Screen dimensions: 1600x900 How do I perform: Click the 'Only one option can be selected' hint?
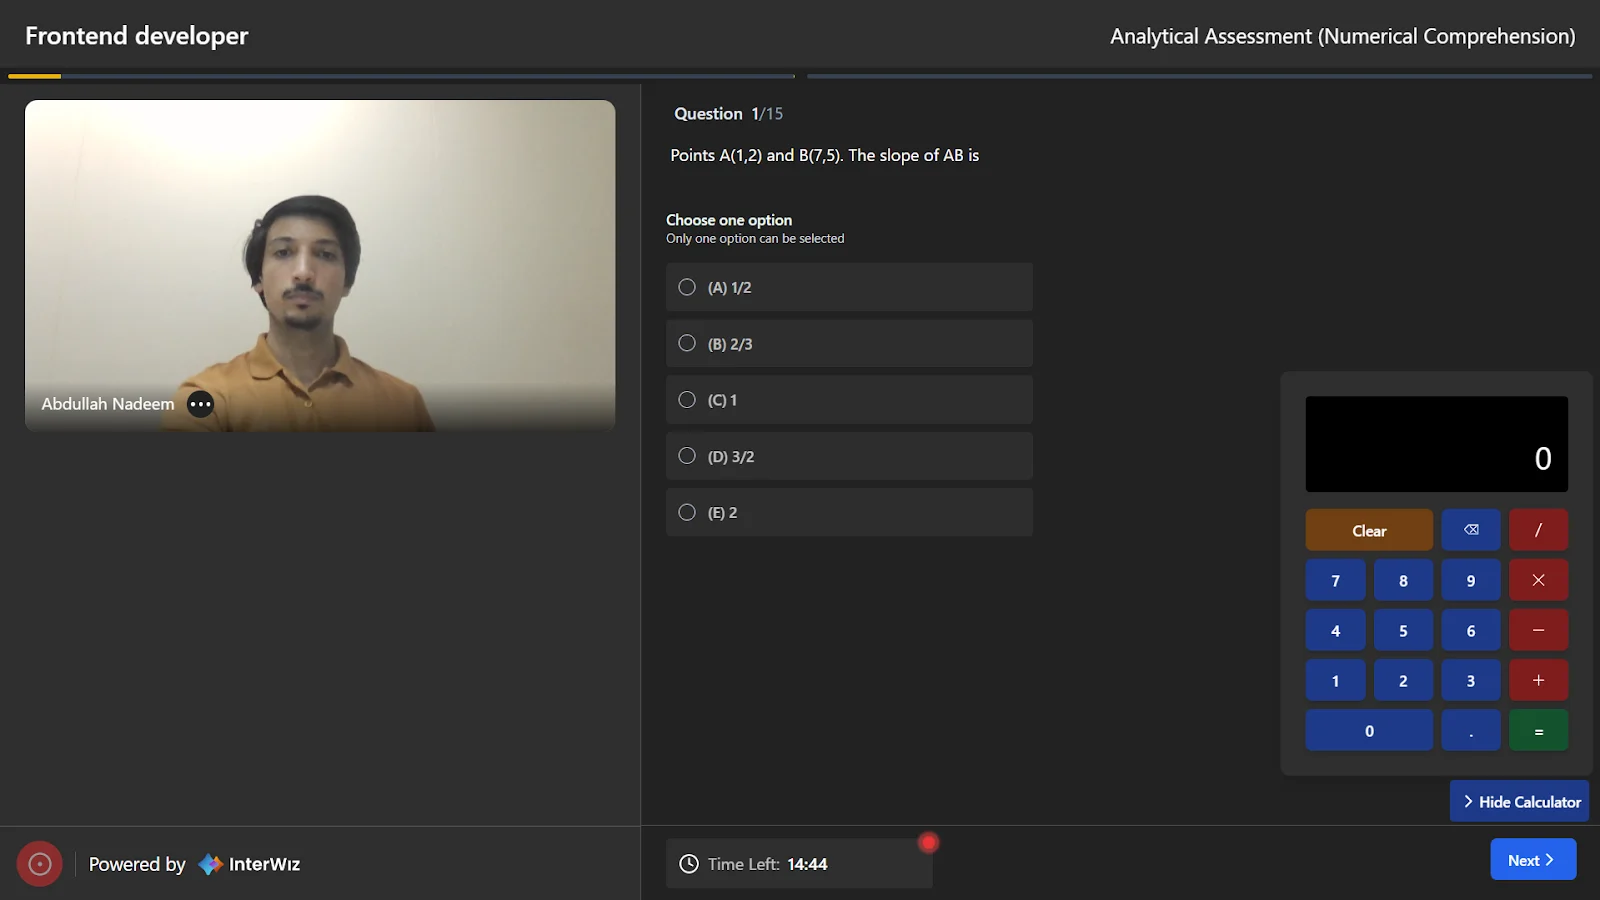(755, 239)
